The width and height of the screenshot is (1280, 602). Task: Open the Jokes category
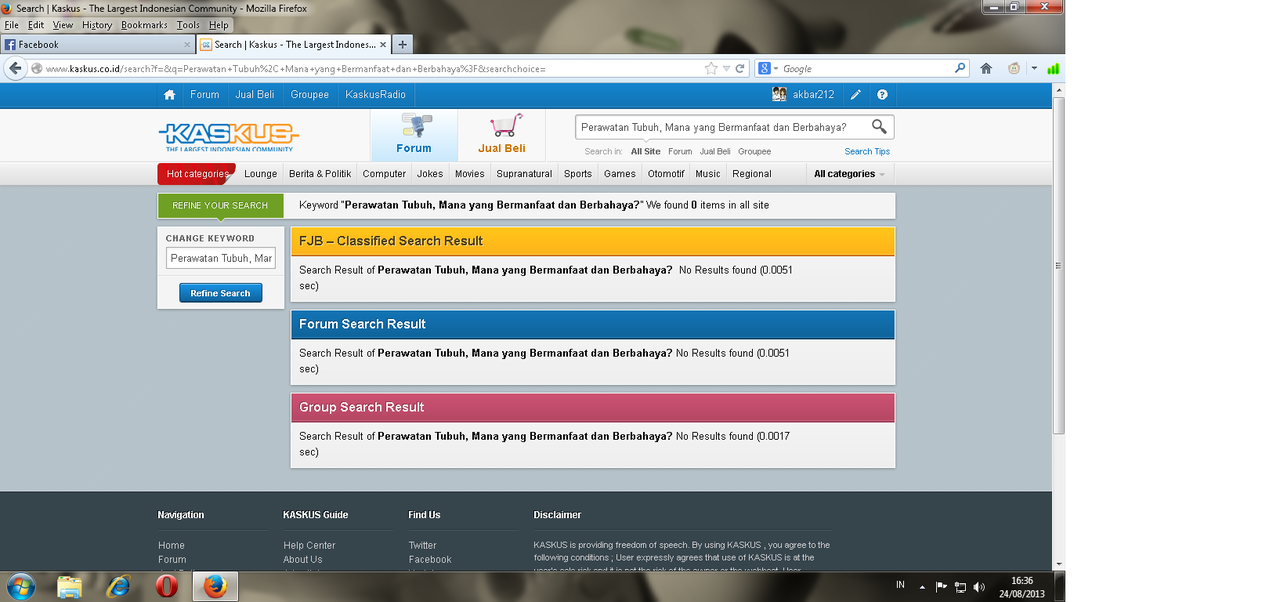pos(430,174)
